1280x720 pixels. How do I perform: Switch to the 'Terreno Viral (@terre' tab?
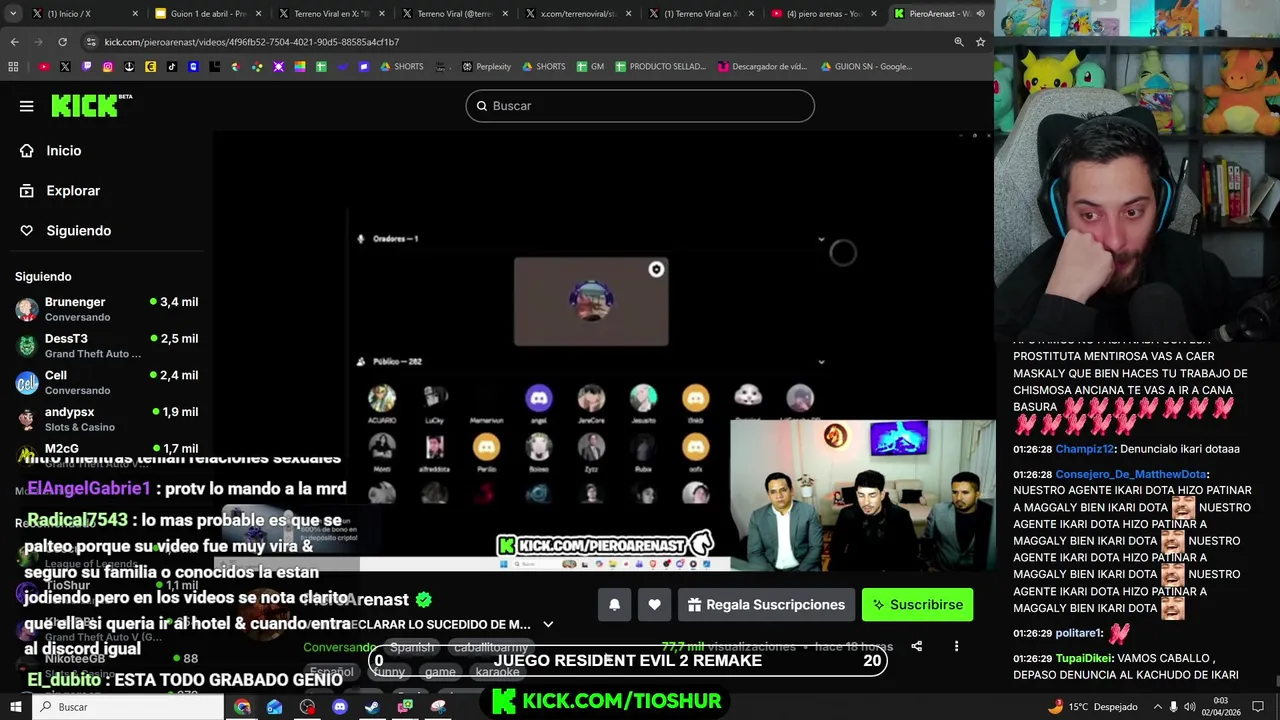(x=454, y=14)
